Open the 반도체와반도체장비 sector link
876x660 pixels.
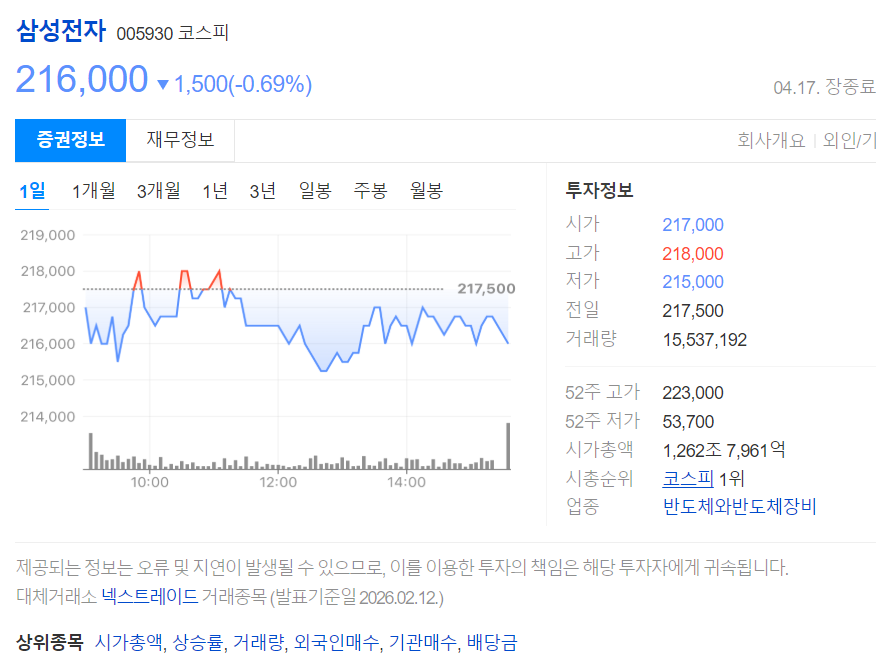pos(739,507)
